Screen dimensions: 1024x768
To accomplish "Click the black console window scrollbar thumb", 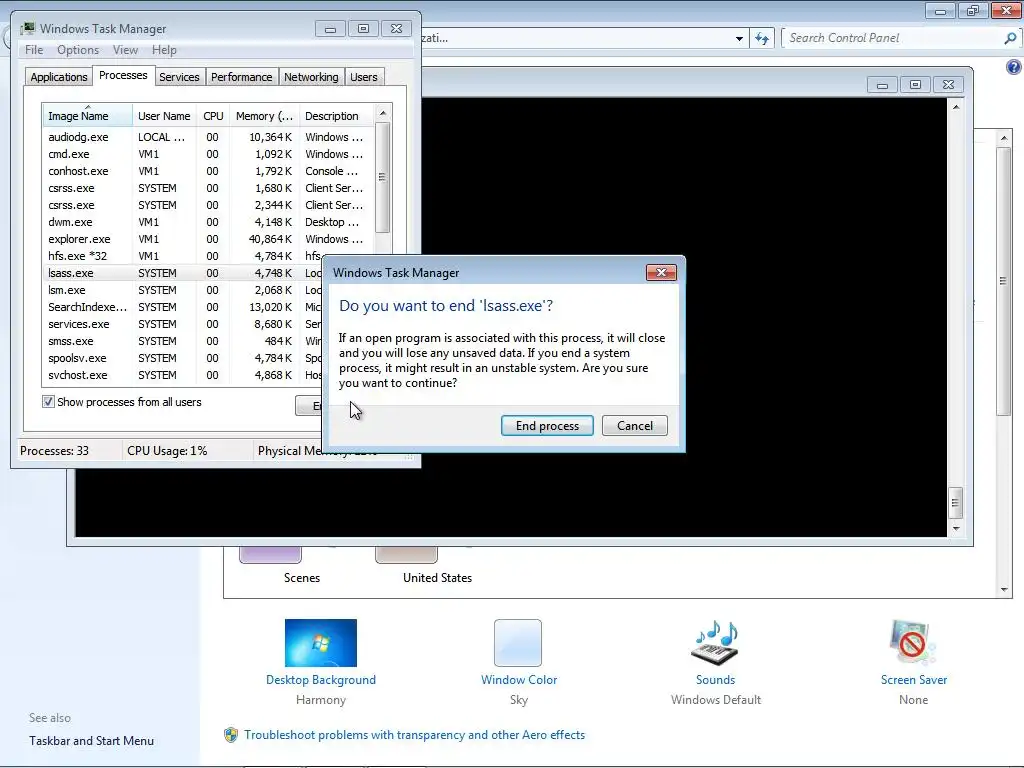I will coord(955,503).
